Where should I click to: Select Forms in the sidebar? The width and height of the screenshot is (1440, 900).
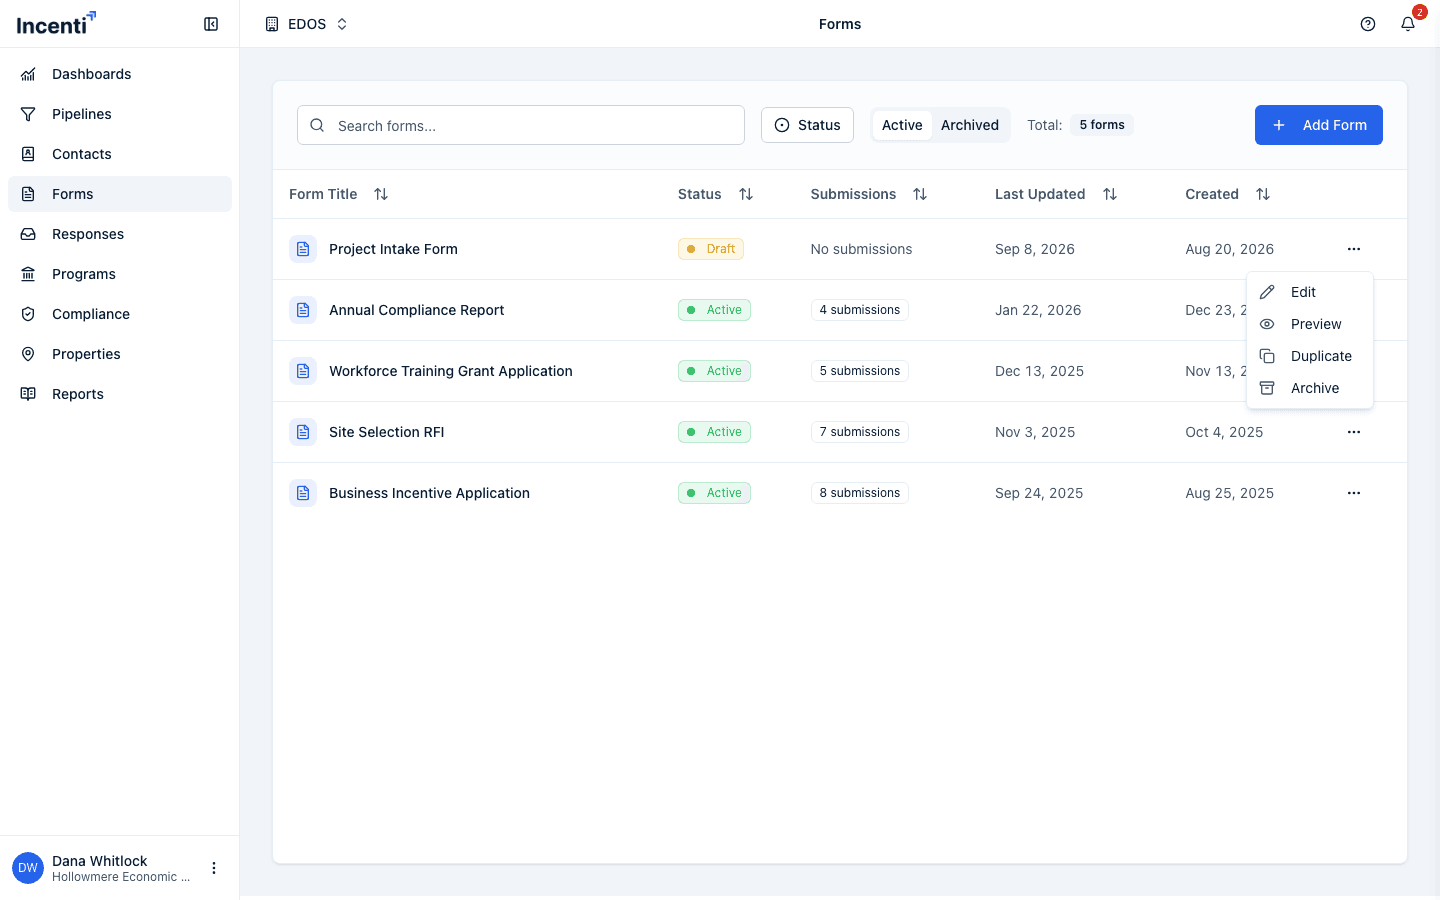(x=120, y=194)
